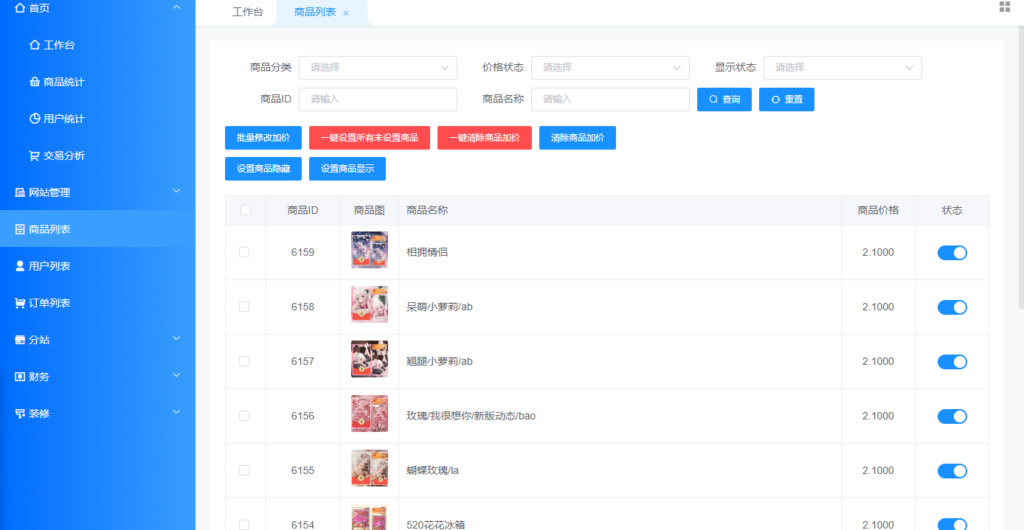This screenshot has width=1024, height=530.
Task: Click the home icon beside 首页
Action: [x=20, y=8]
